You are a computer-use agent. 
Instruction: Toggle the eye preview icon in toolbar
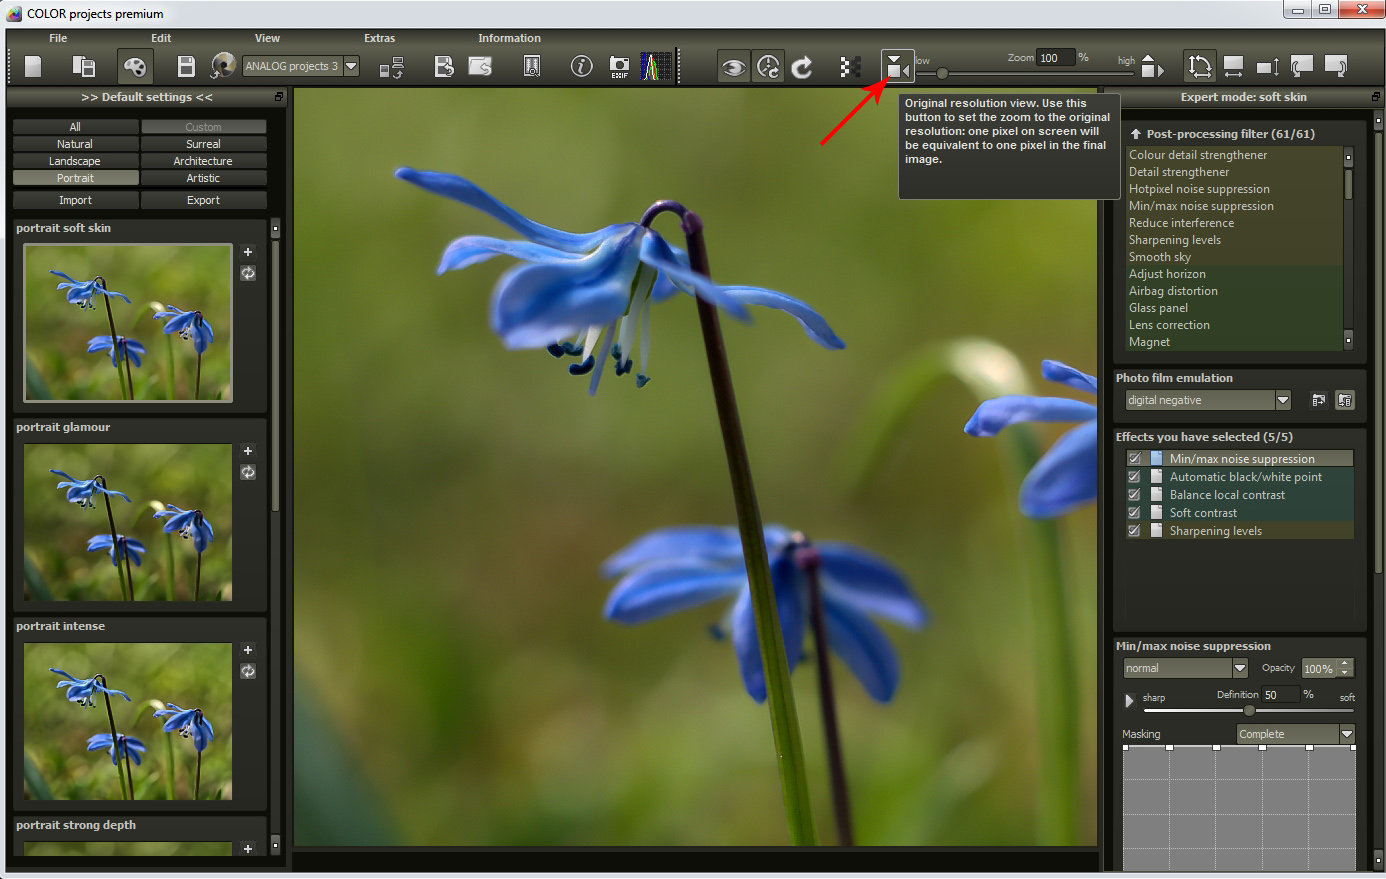click(733, 67)
